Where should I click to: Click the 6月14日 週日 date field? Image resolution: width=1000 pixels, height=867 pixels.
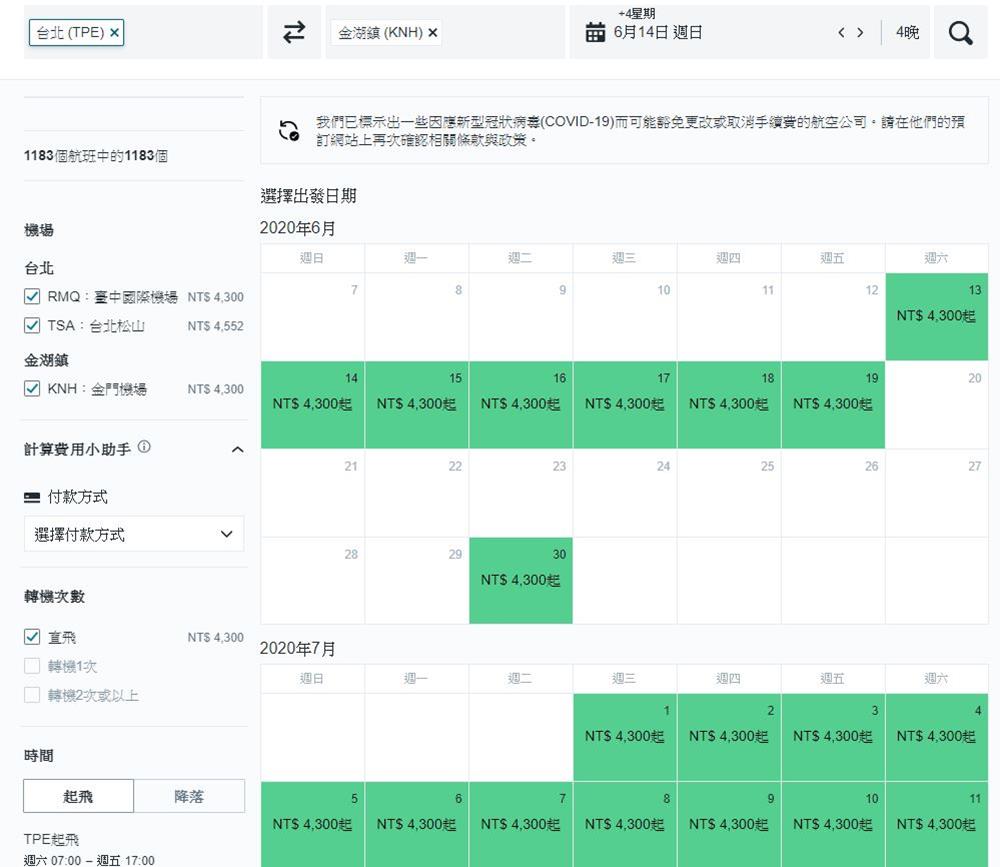(658, 33)
